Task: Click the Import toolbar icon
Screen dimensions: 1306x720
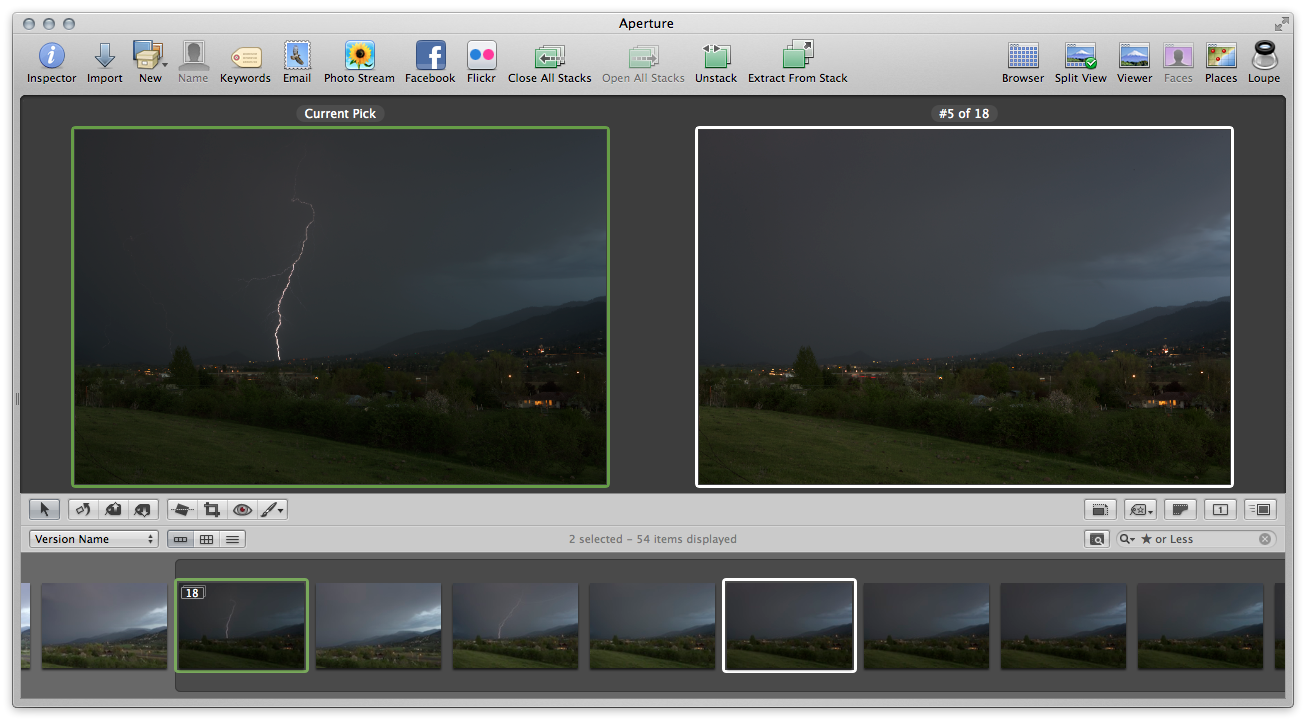Action: click(104, 62)
